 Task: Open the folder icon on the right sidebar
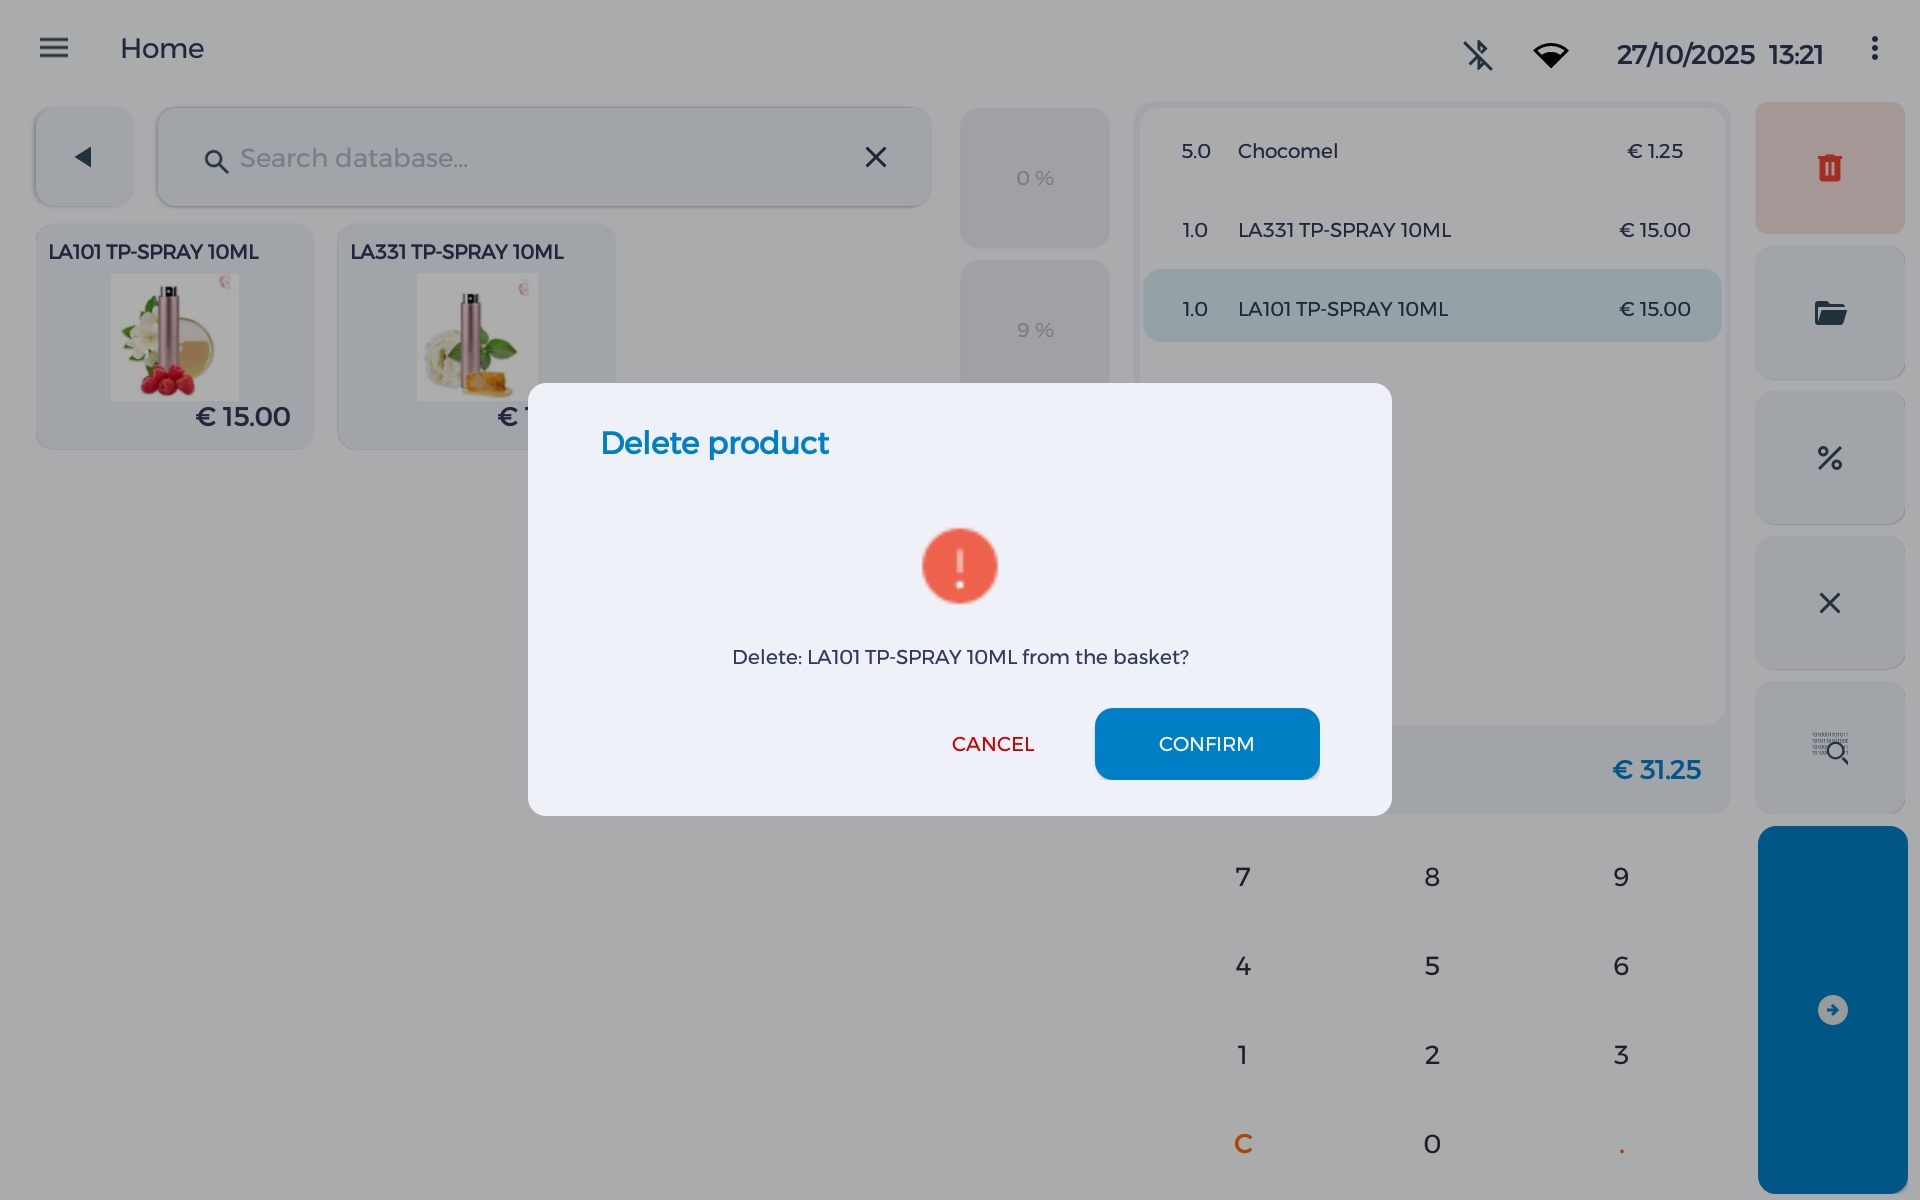[x=1830, y=312]
